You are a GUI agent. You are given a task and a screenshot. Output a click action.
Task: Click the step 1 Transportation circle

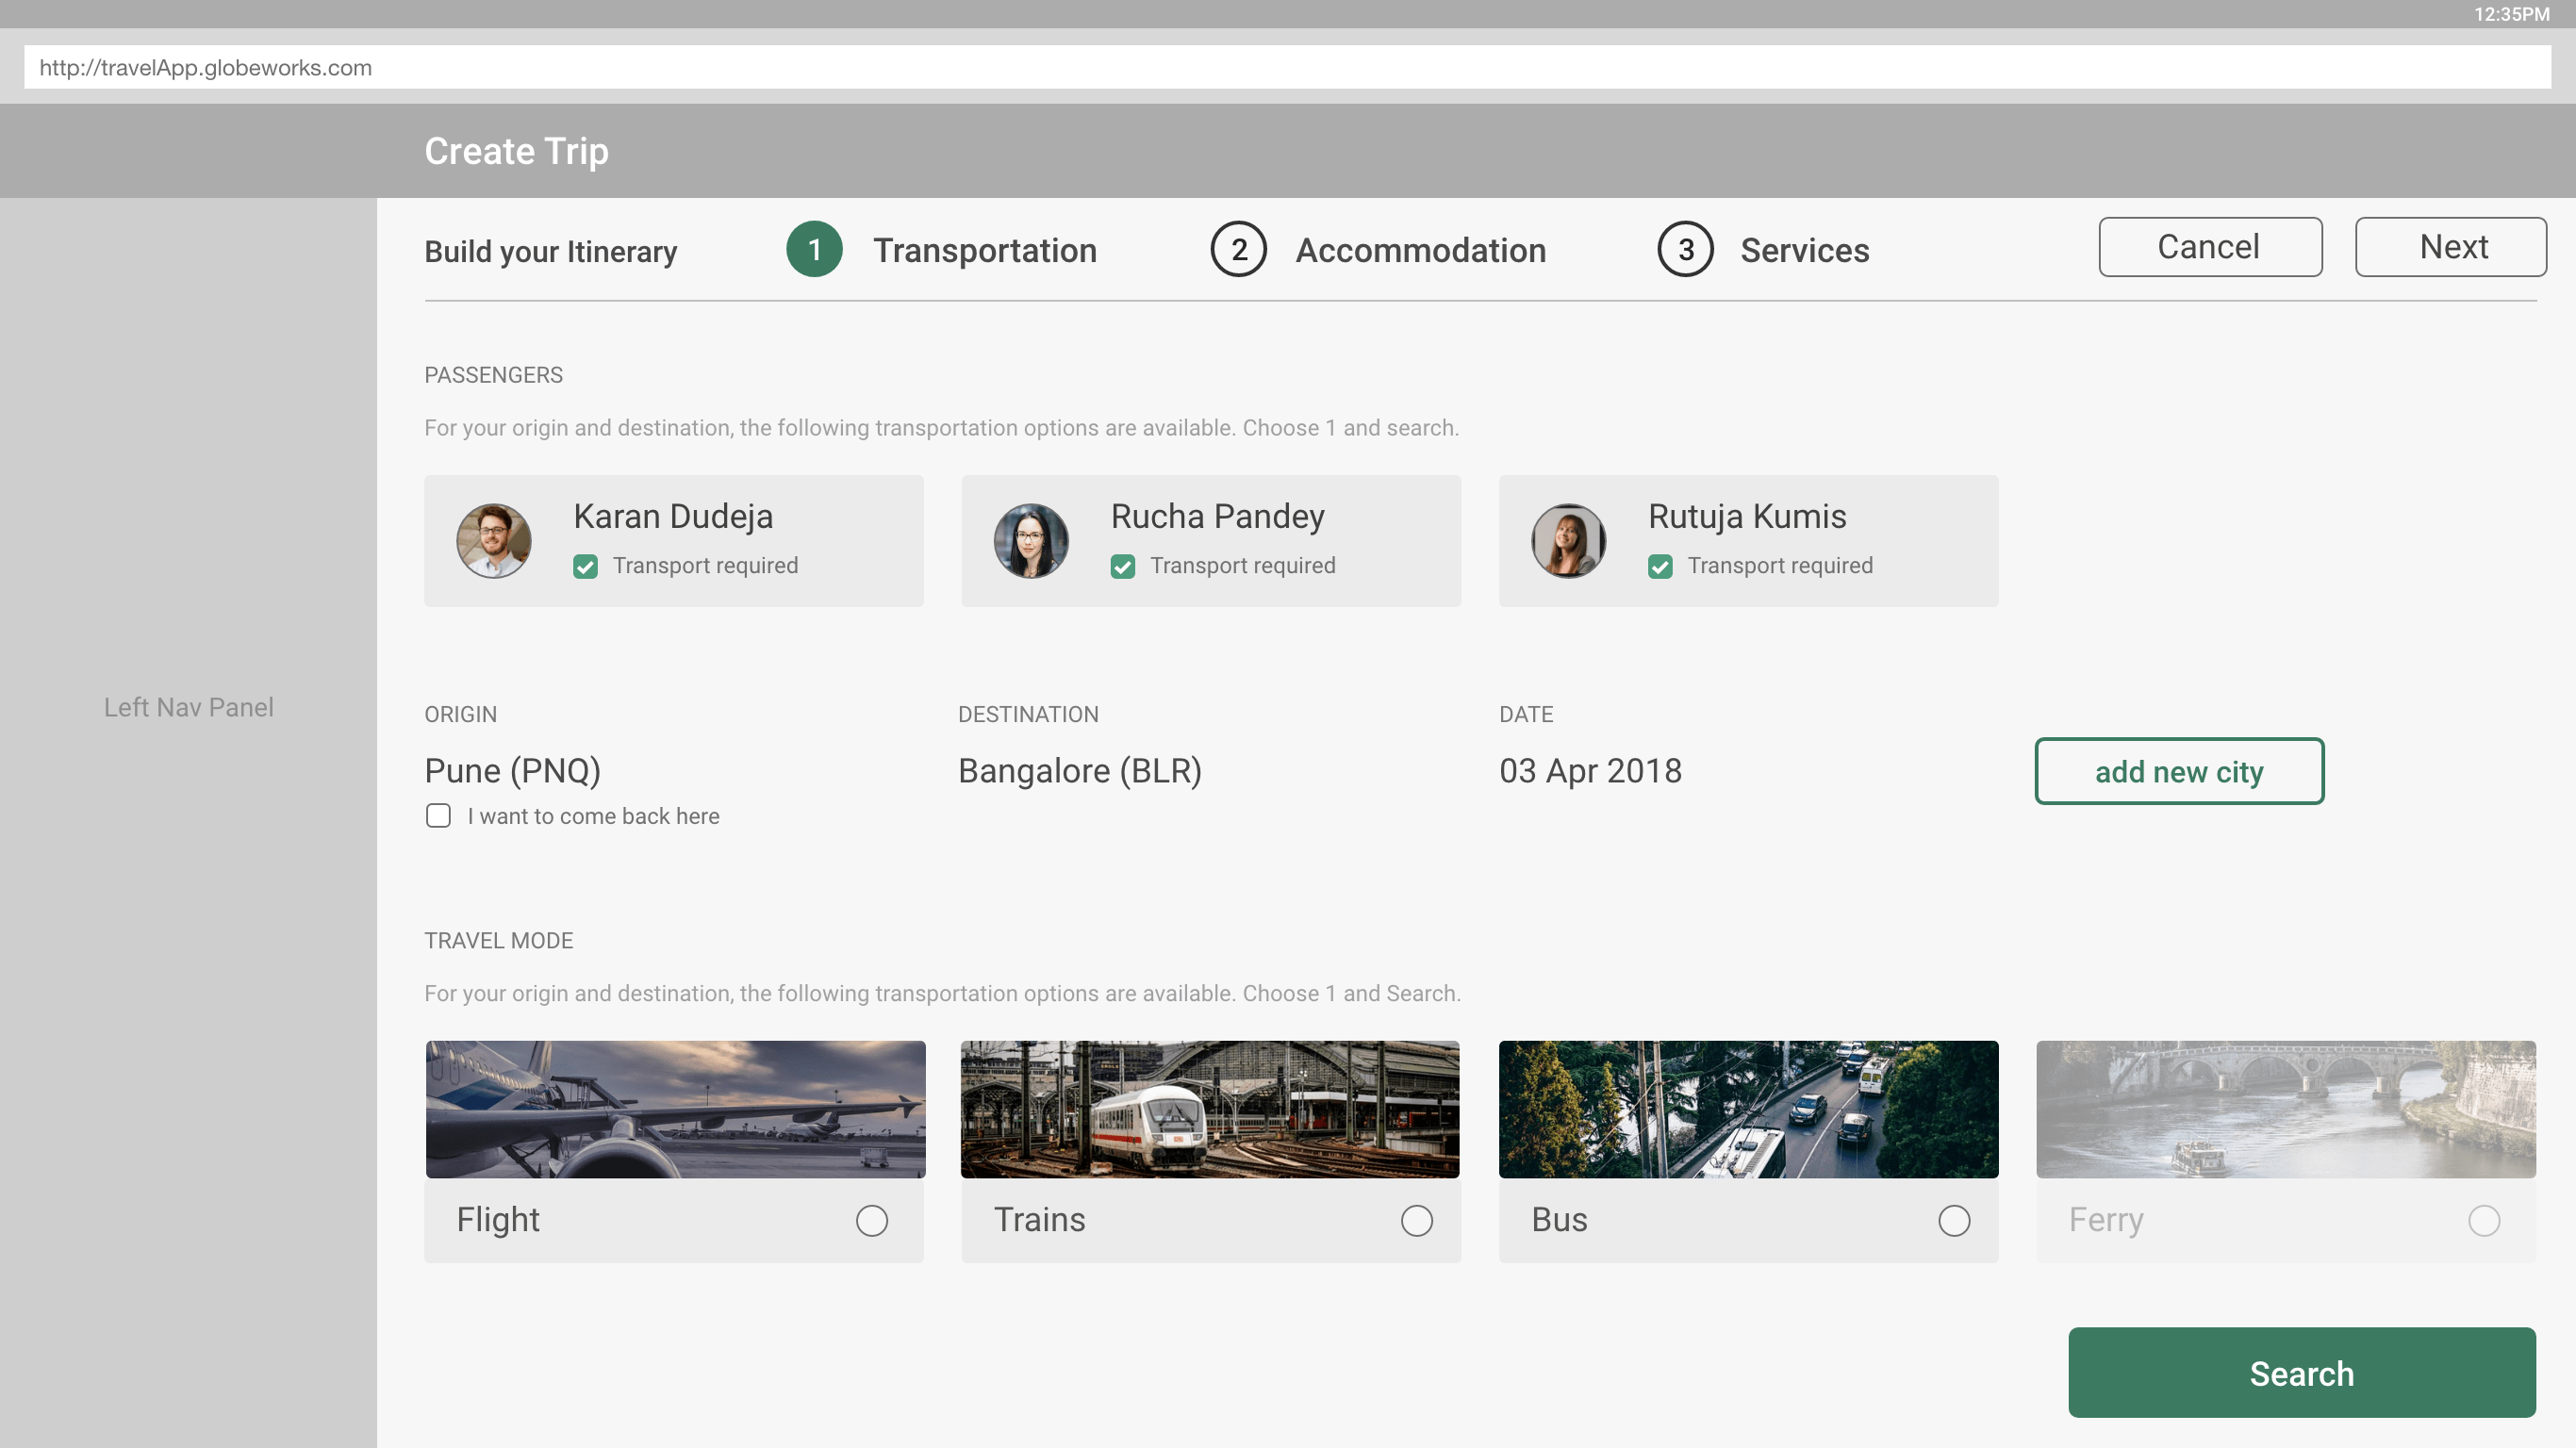pyautogui.click(x=814, y=249)
